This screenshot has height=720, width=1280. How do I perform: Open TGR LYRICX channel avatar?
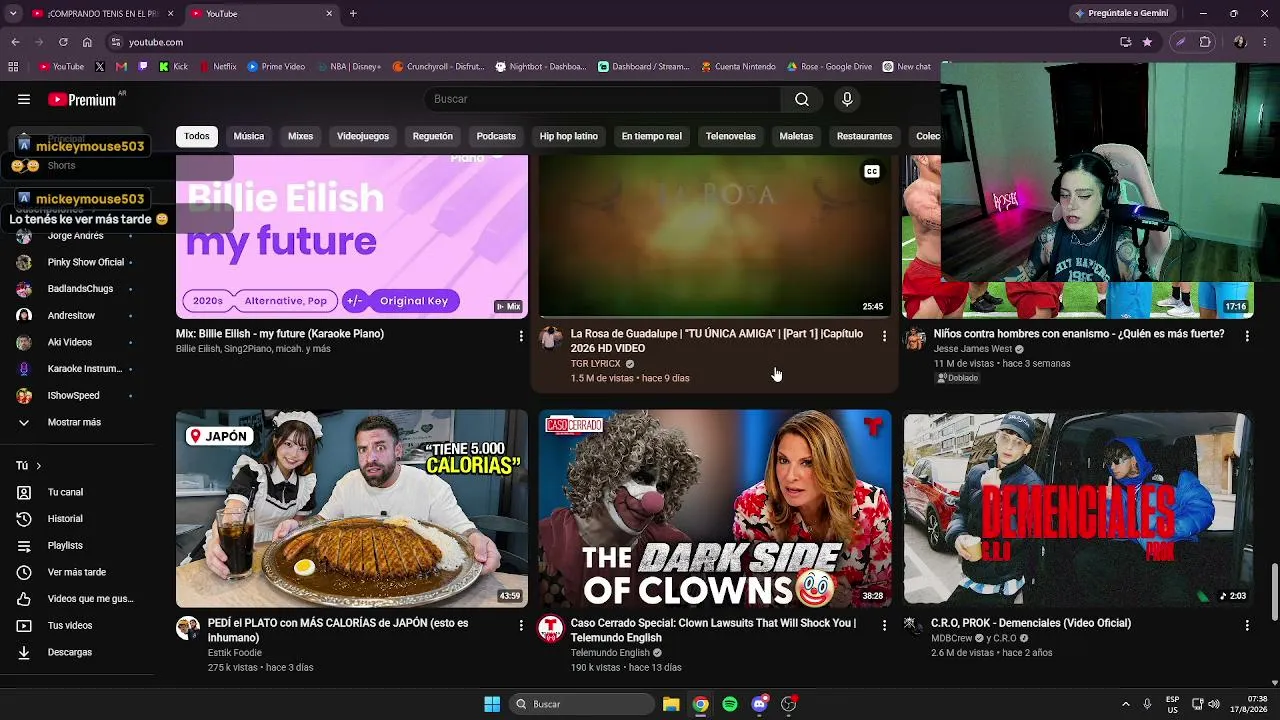551,338
